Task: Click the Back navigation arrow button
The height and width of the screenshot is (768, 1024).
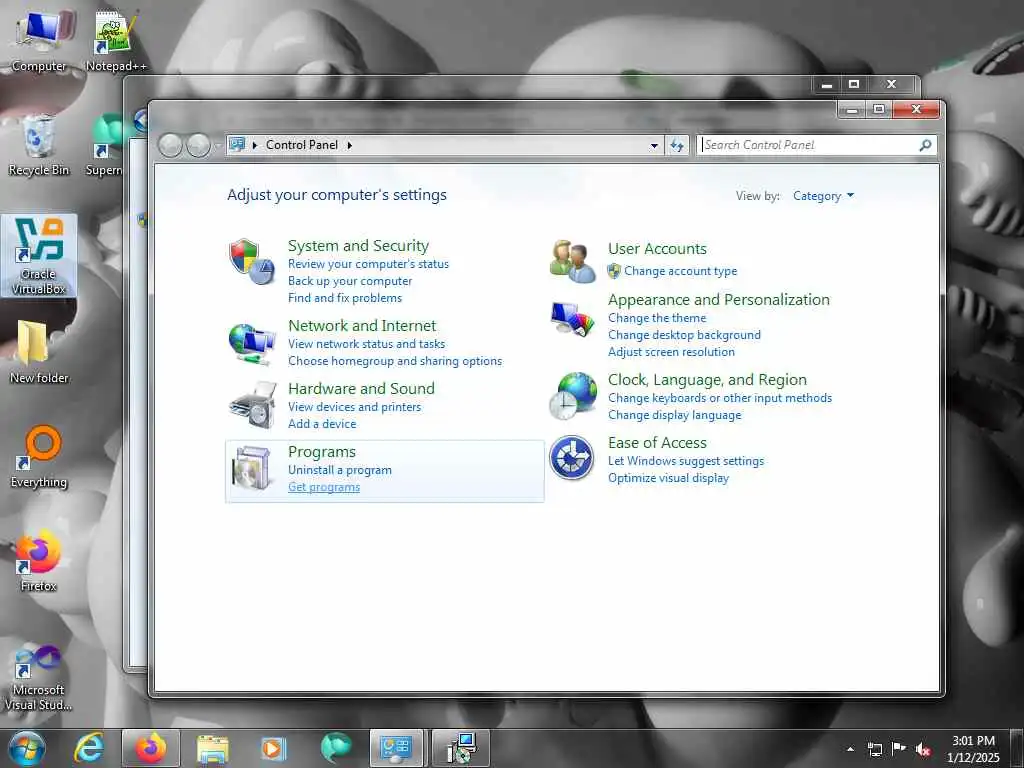Action: tap(170, 145)
